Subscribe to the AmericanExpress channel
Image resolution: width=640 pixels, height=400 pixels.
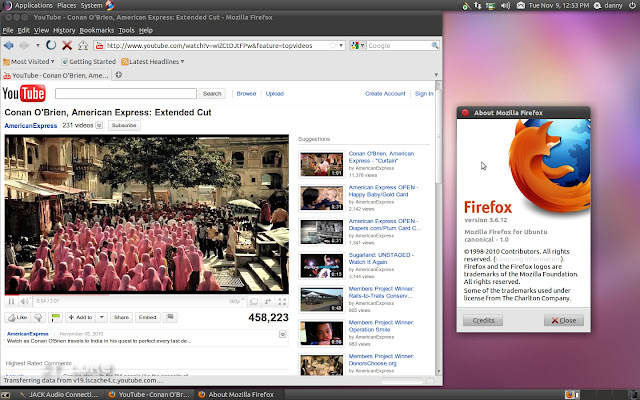coord(124,125)
